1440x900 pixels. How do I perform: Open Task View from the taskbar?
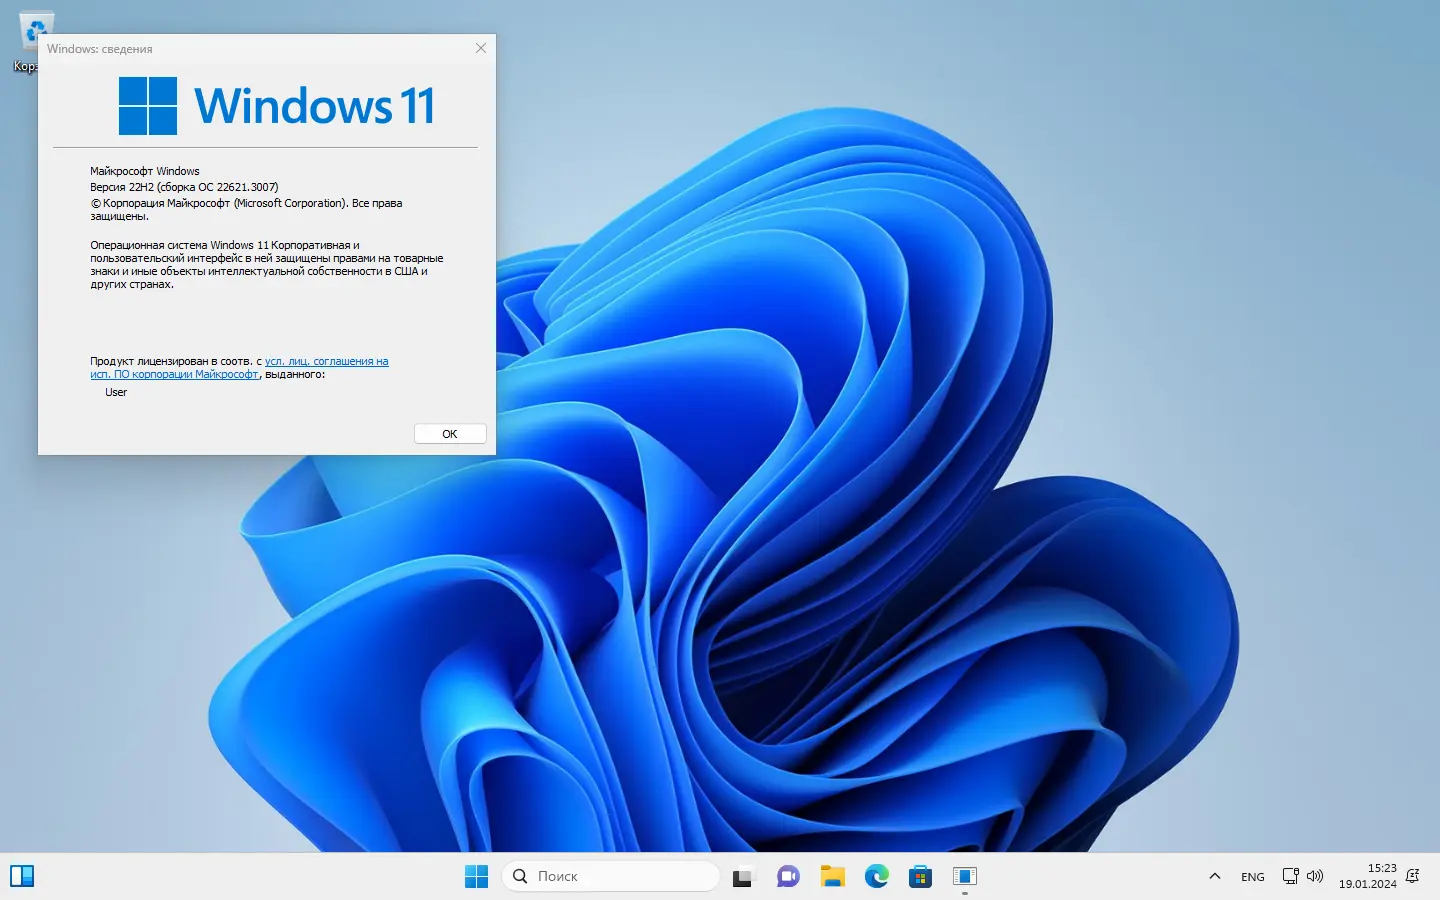click(x=743, y=877)
